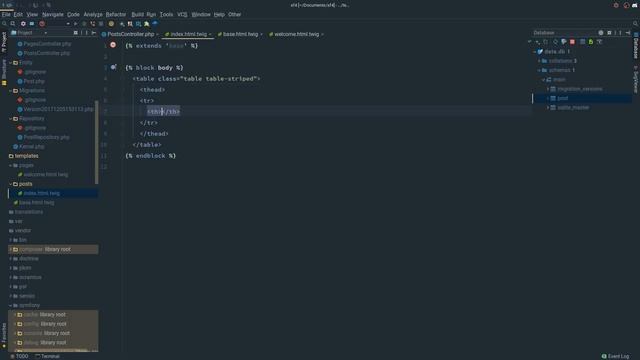
Task: Open the Refactor menu
Action: pos(116,14)
